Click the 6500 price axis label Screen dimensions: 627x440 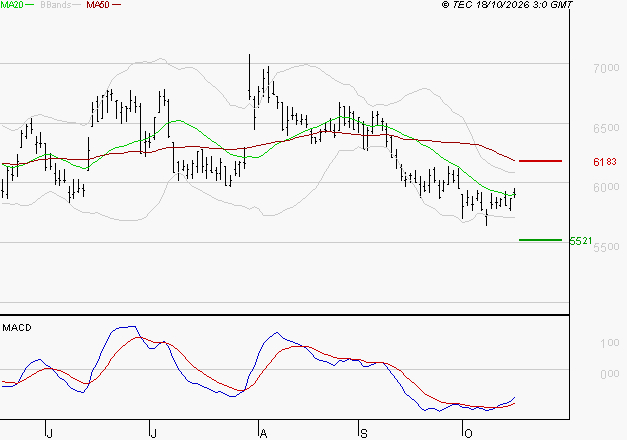click(606, 128)
